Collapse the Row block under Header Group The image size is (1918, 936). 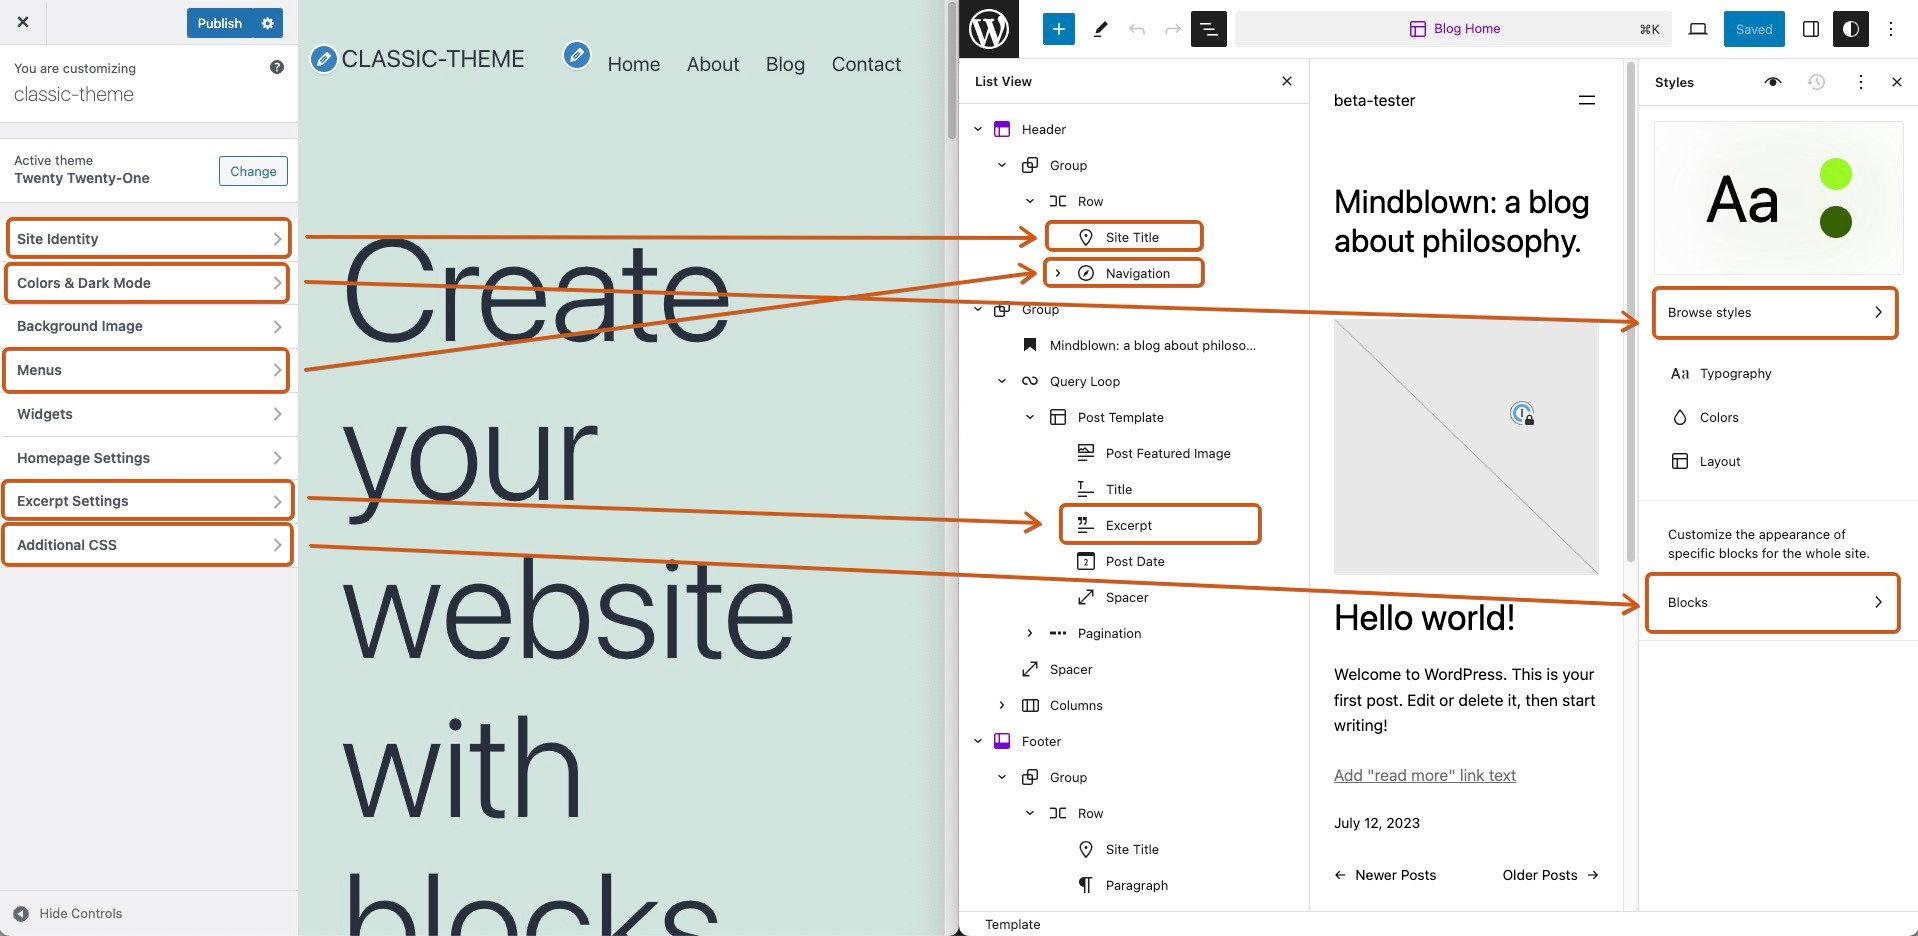[1030, 201]
